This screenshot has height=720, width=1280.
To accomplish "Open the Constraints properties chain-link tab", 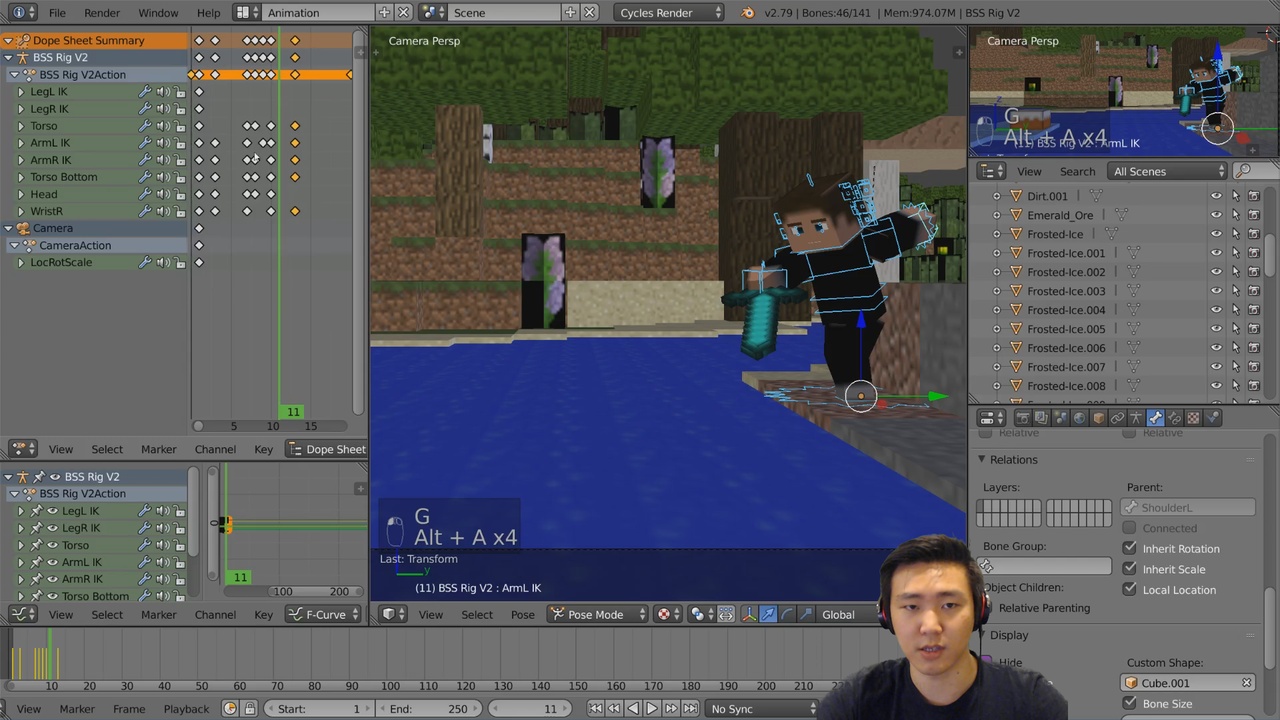I will tap(1117, 418).
